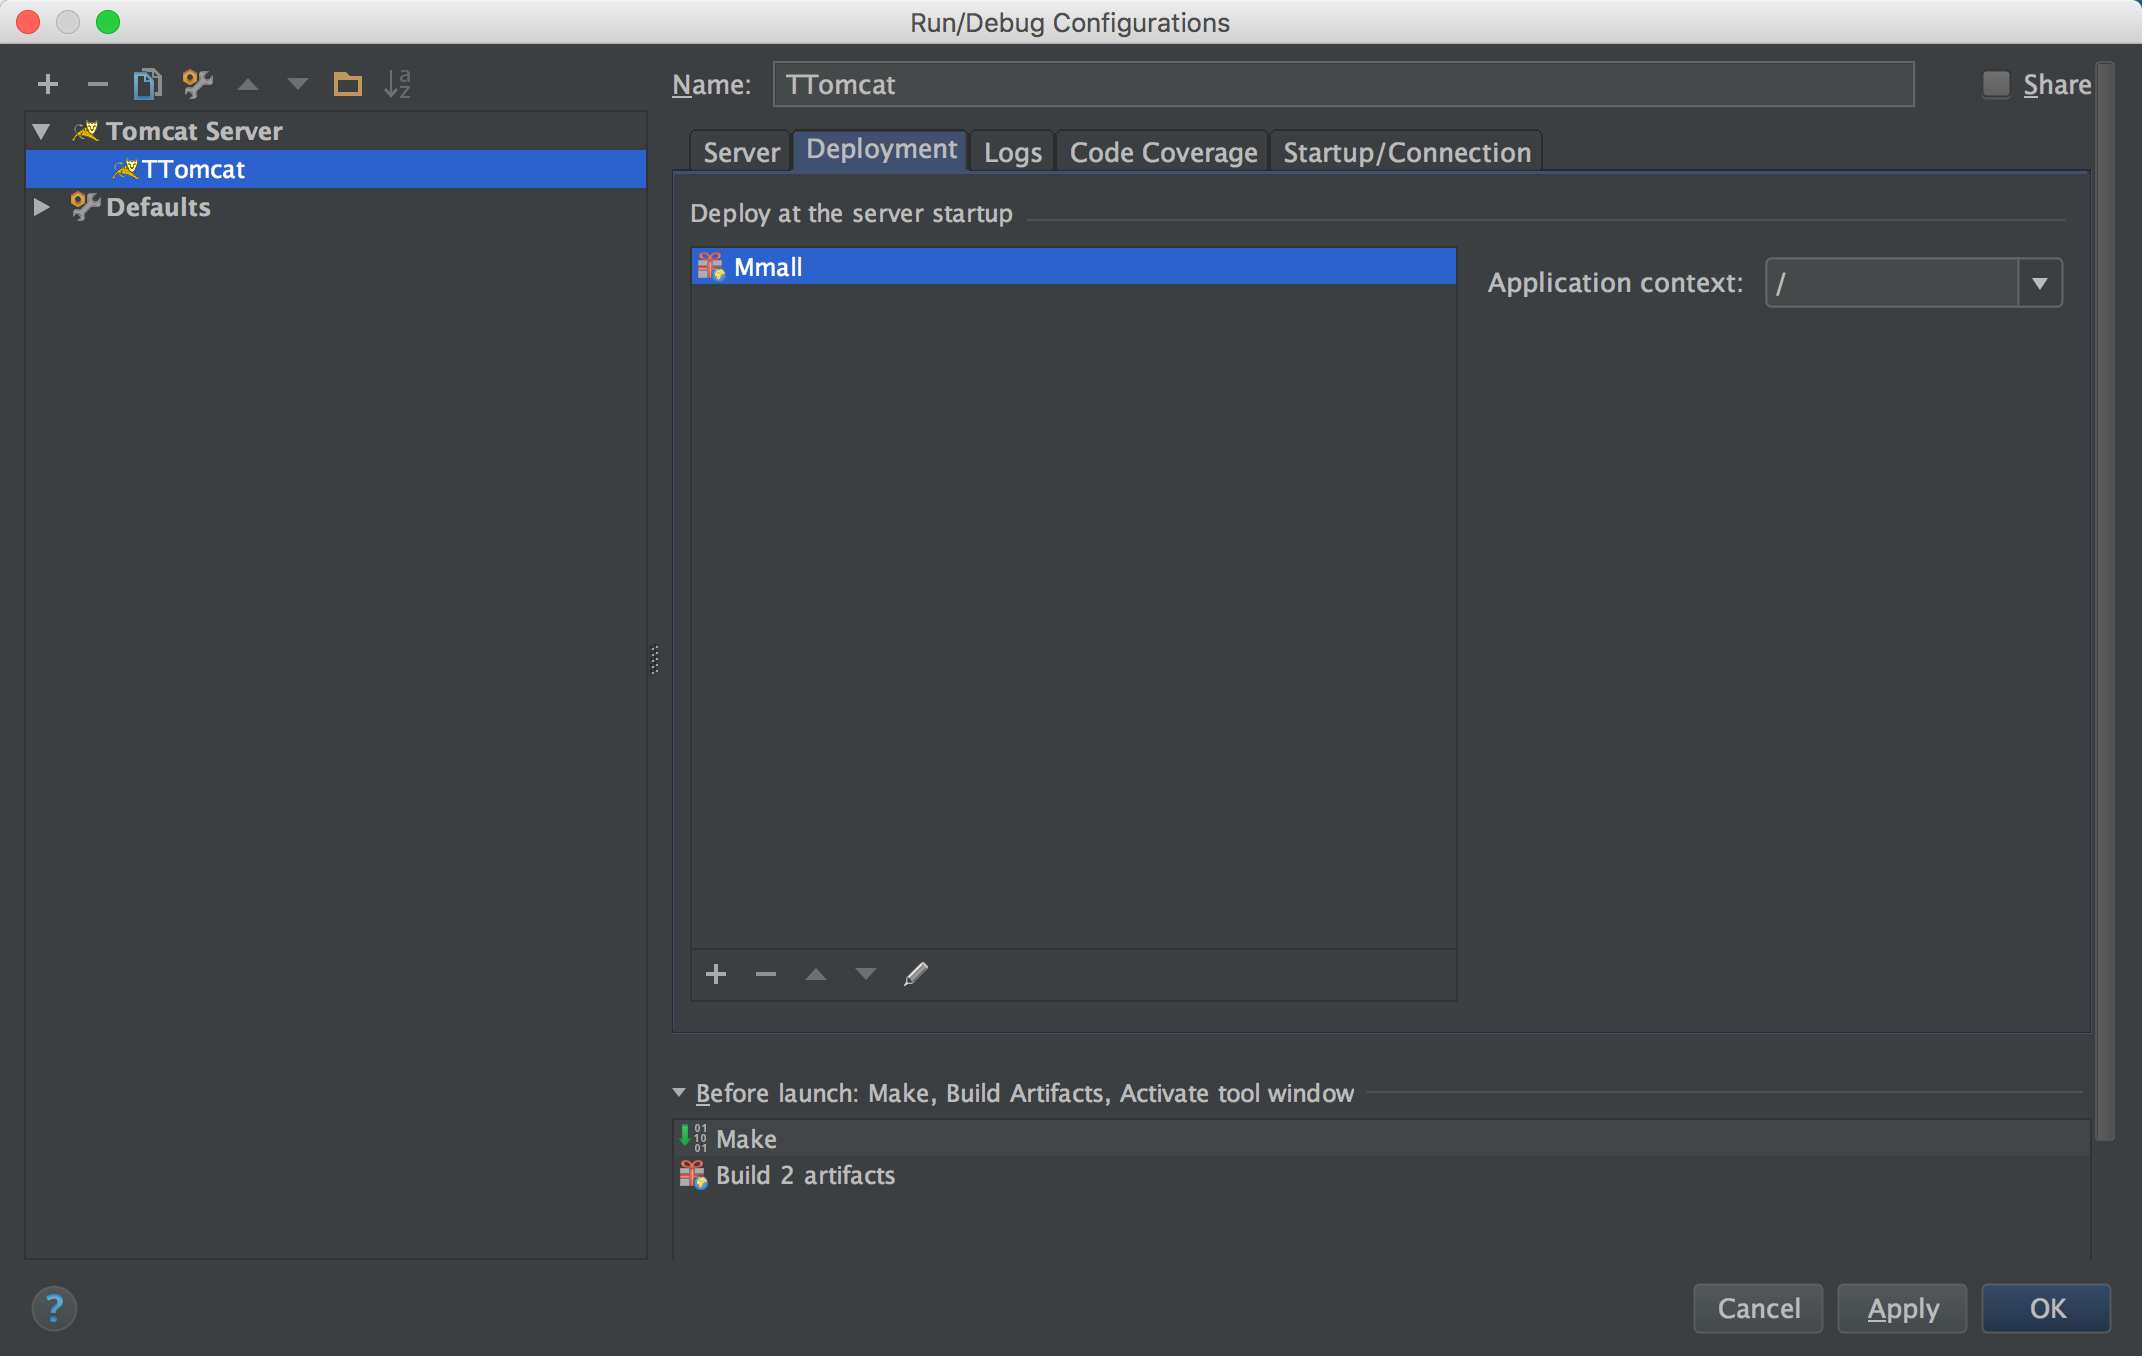Create new configuration folder

point(347,85)
